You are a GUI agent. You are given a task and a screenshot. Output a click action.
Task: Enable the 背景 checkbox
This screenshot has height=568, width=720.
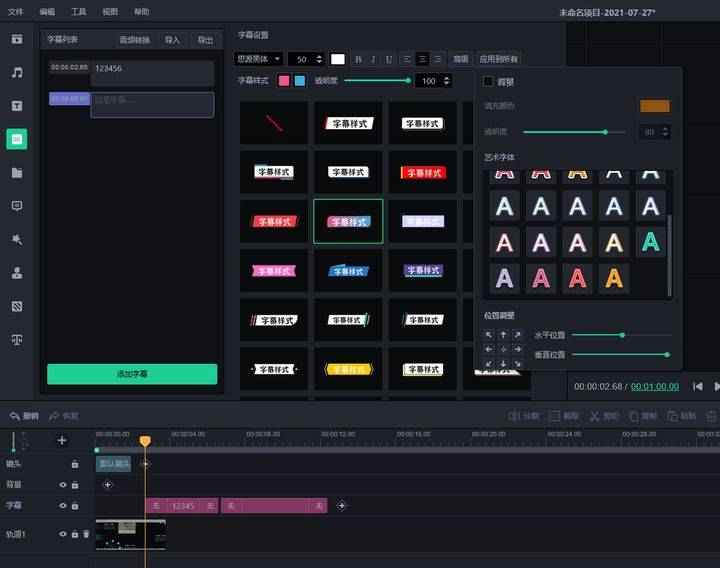(x=488, y=81)
